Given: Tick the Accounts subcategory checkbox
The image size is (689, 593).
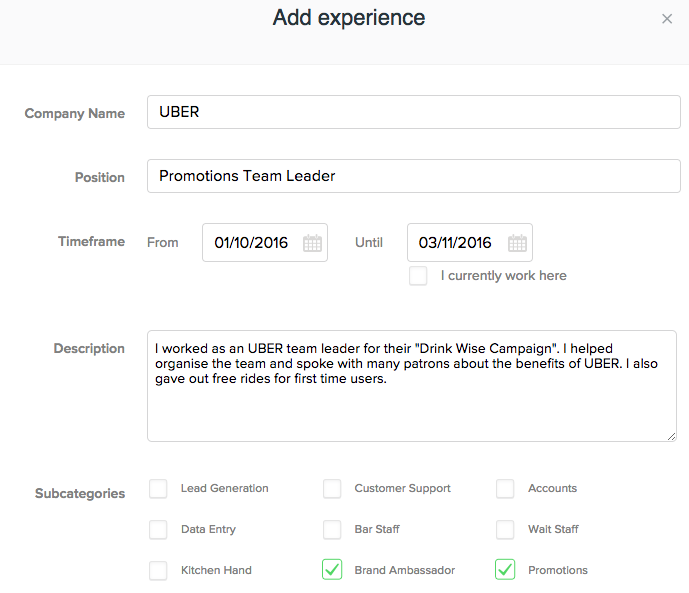Looking at the screenshot, I should coord(505,489).
